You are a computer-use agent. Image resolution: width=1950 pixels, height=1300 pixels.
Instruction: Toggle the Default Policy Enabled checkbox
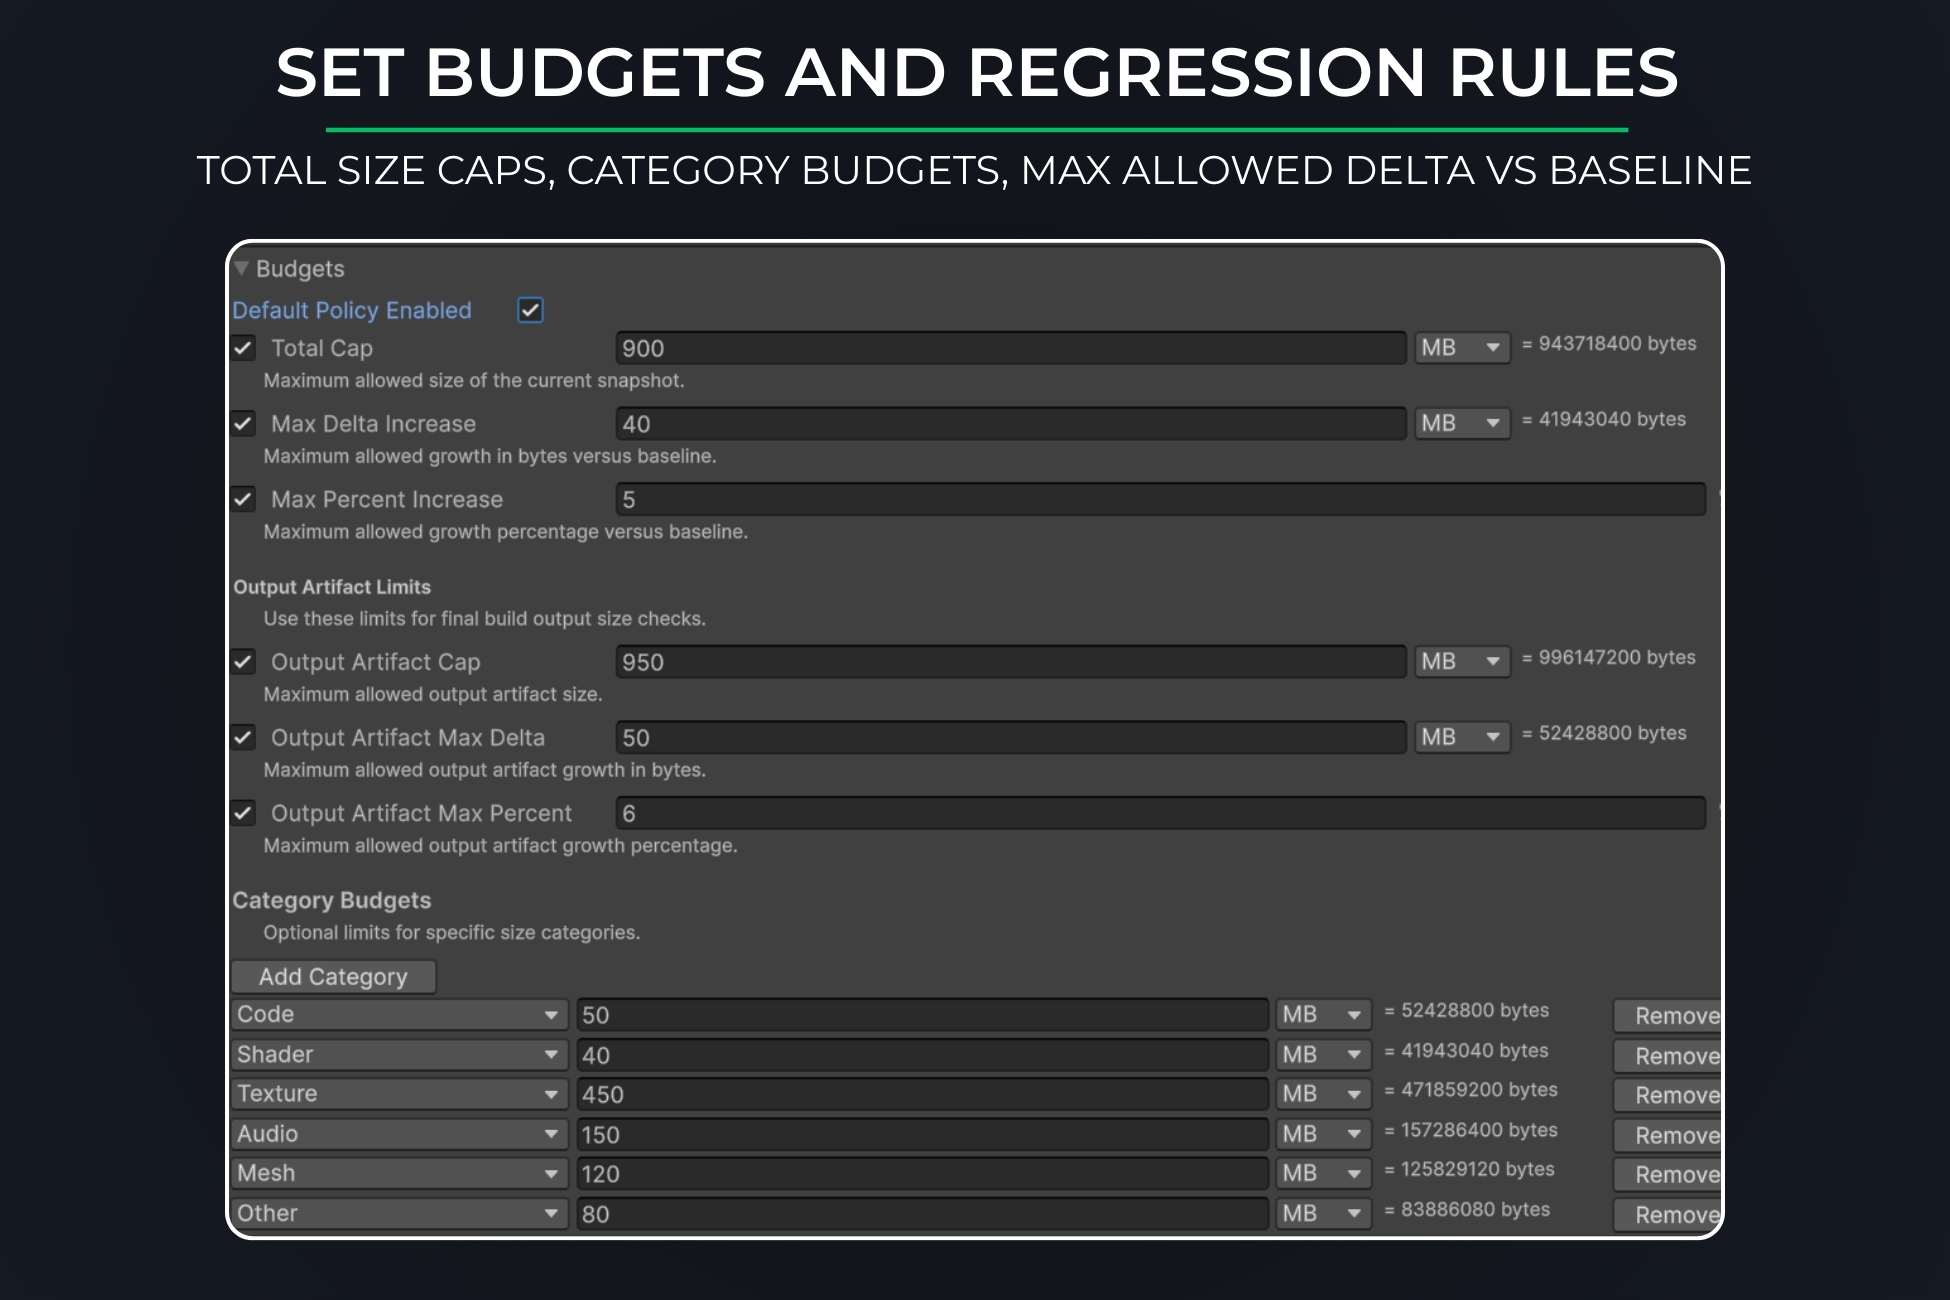click(530, 310)
